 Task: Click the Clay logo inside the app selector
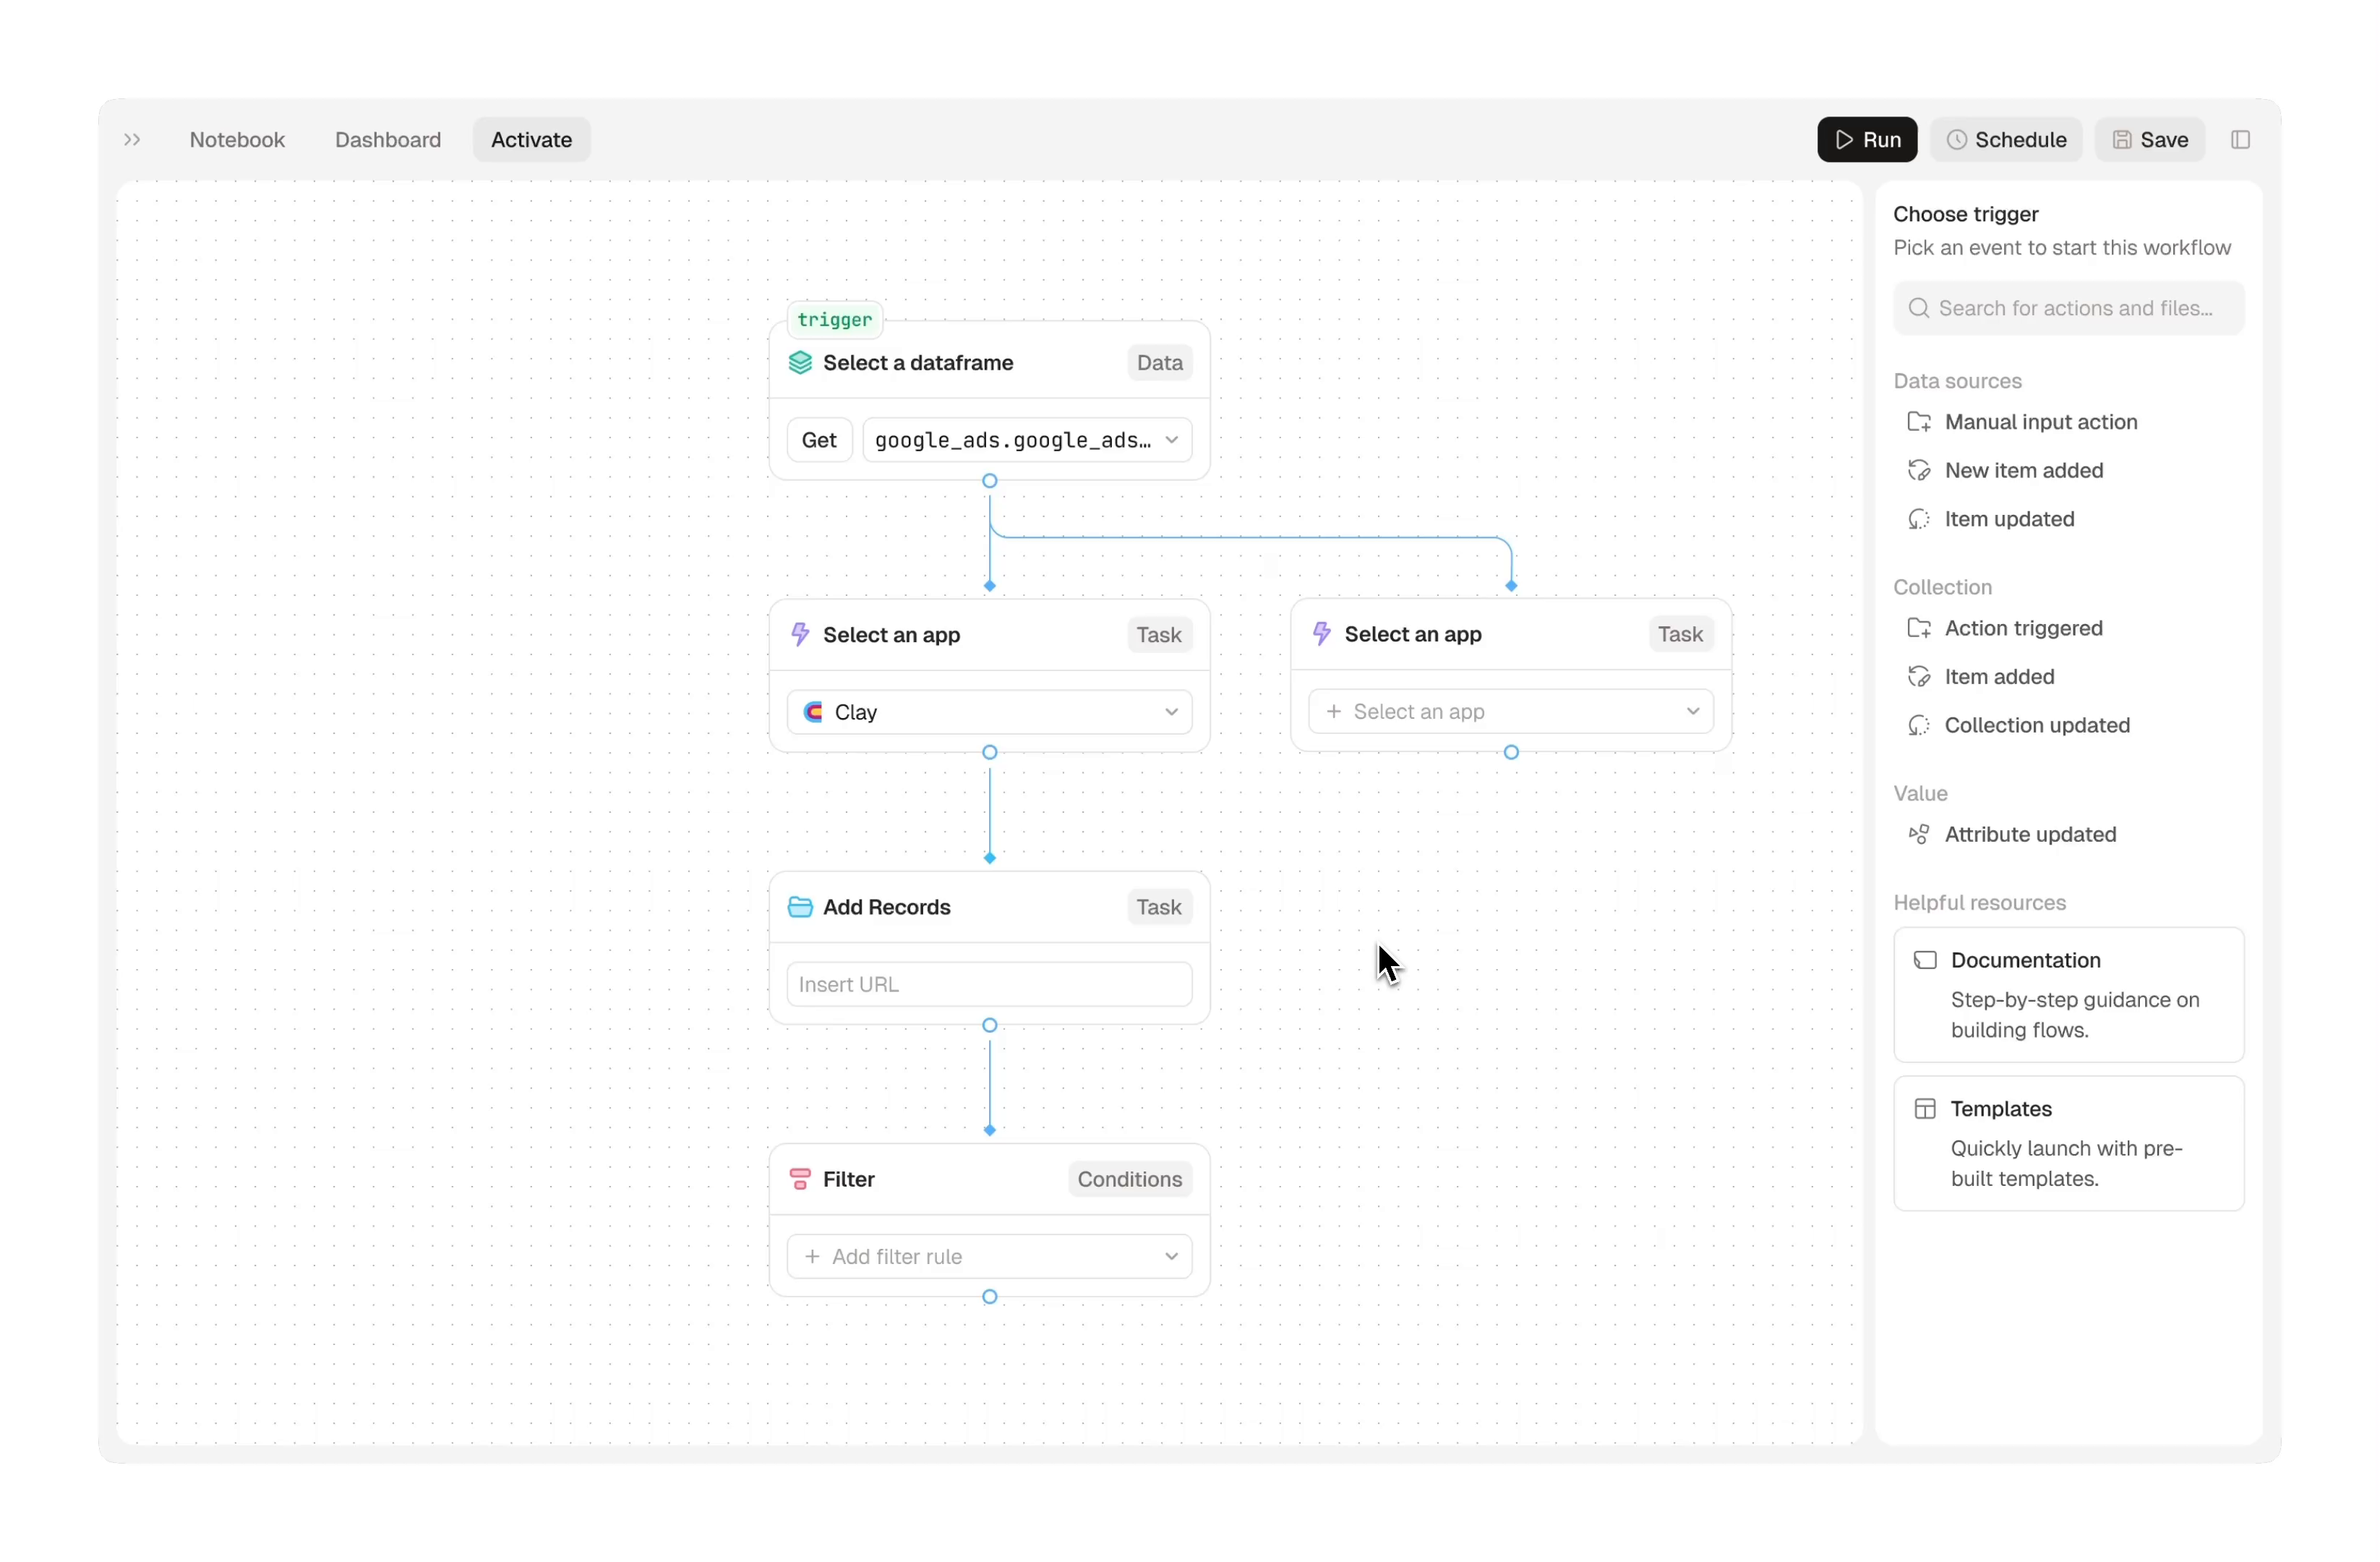pos(812,711)
